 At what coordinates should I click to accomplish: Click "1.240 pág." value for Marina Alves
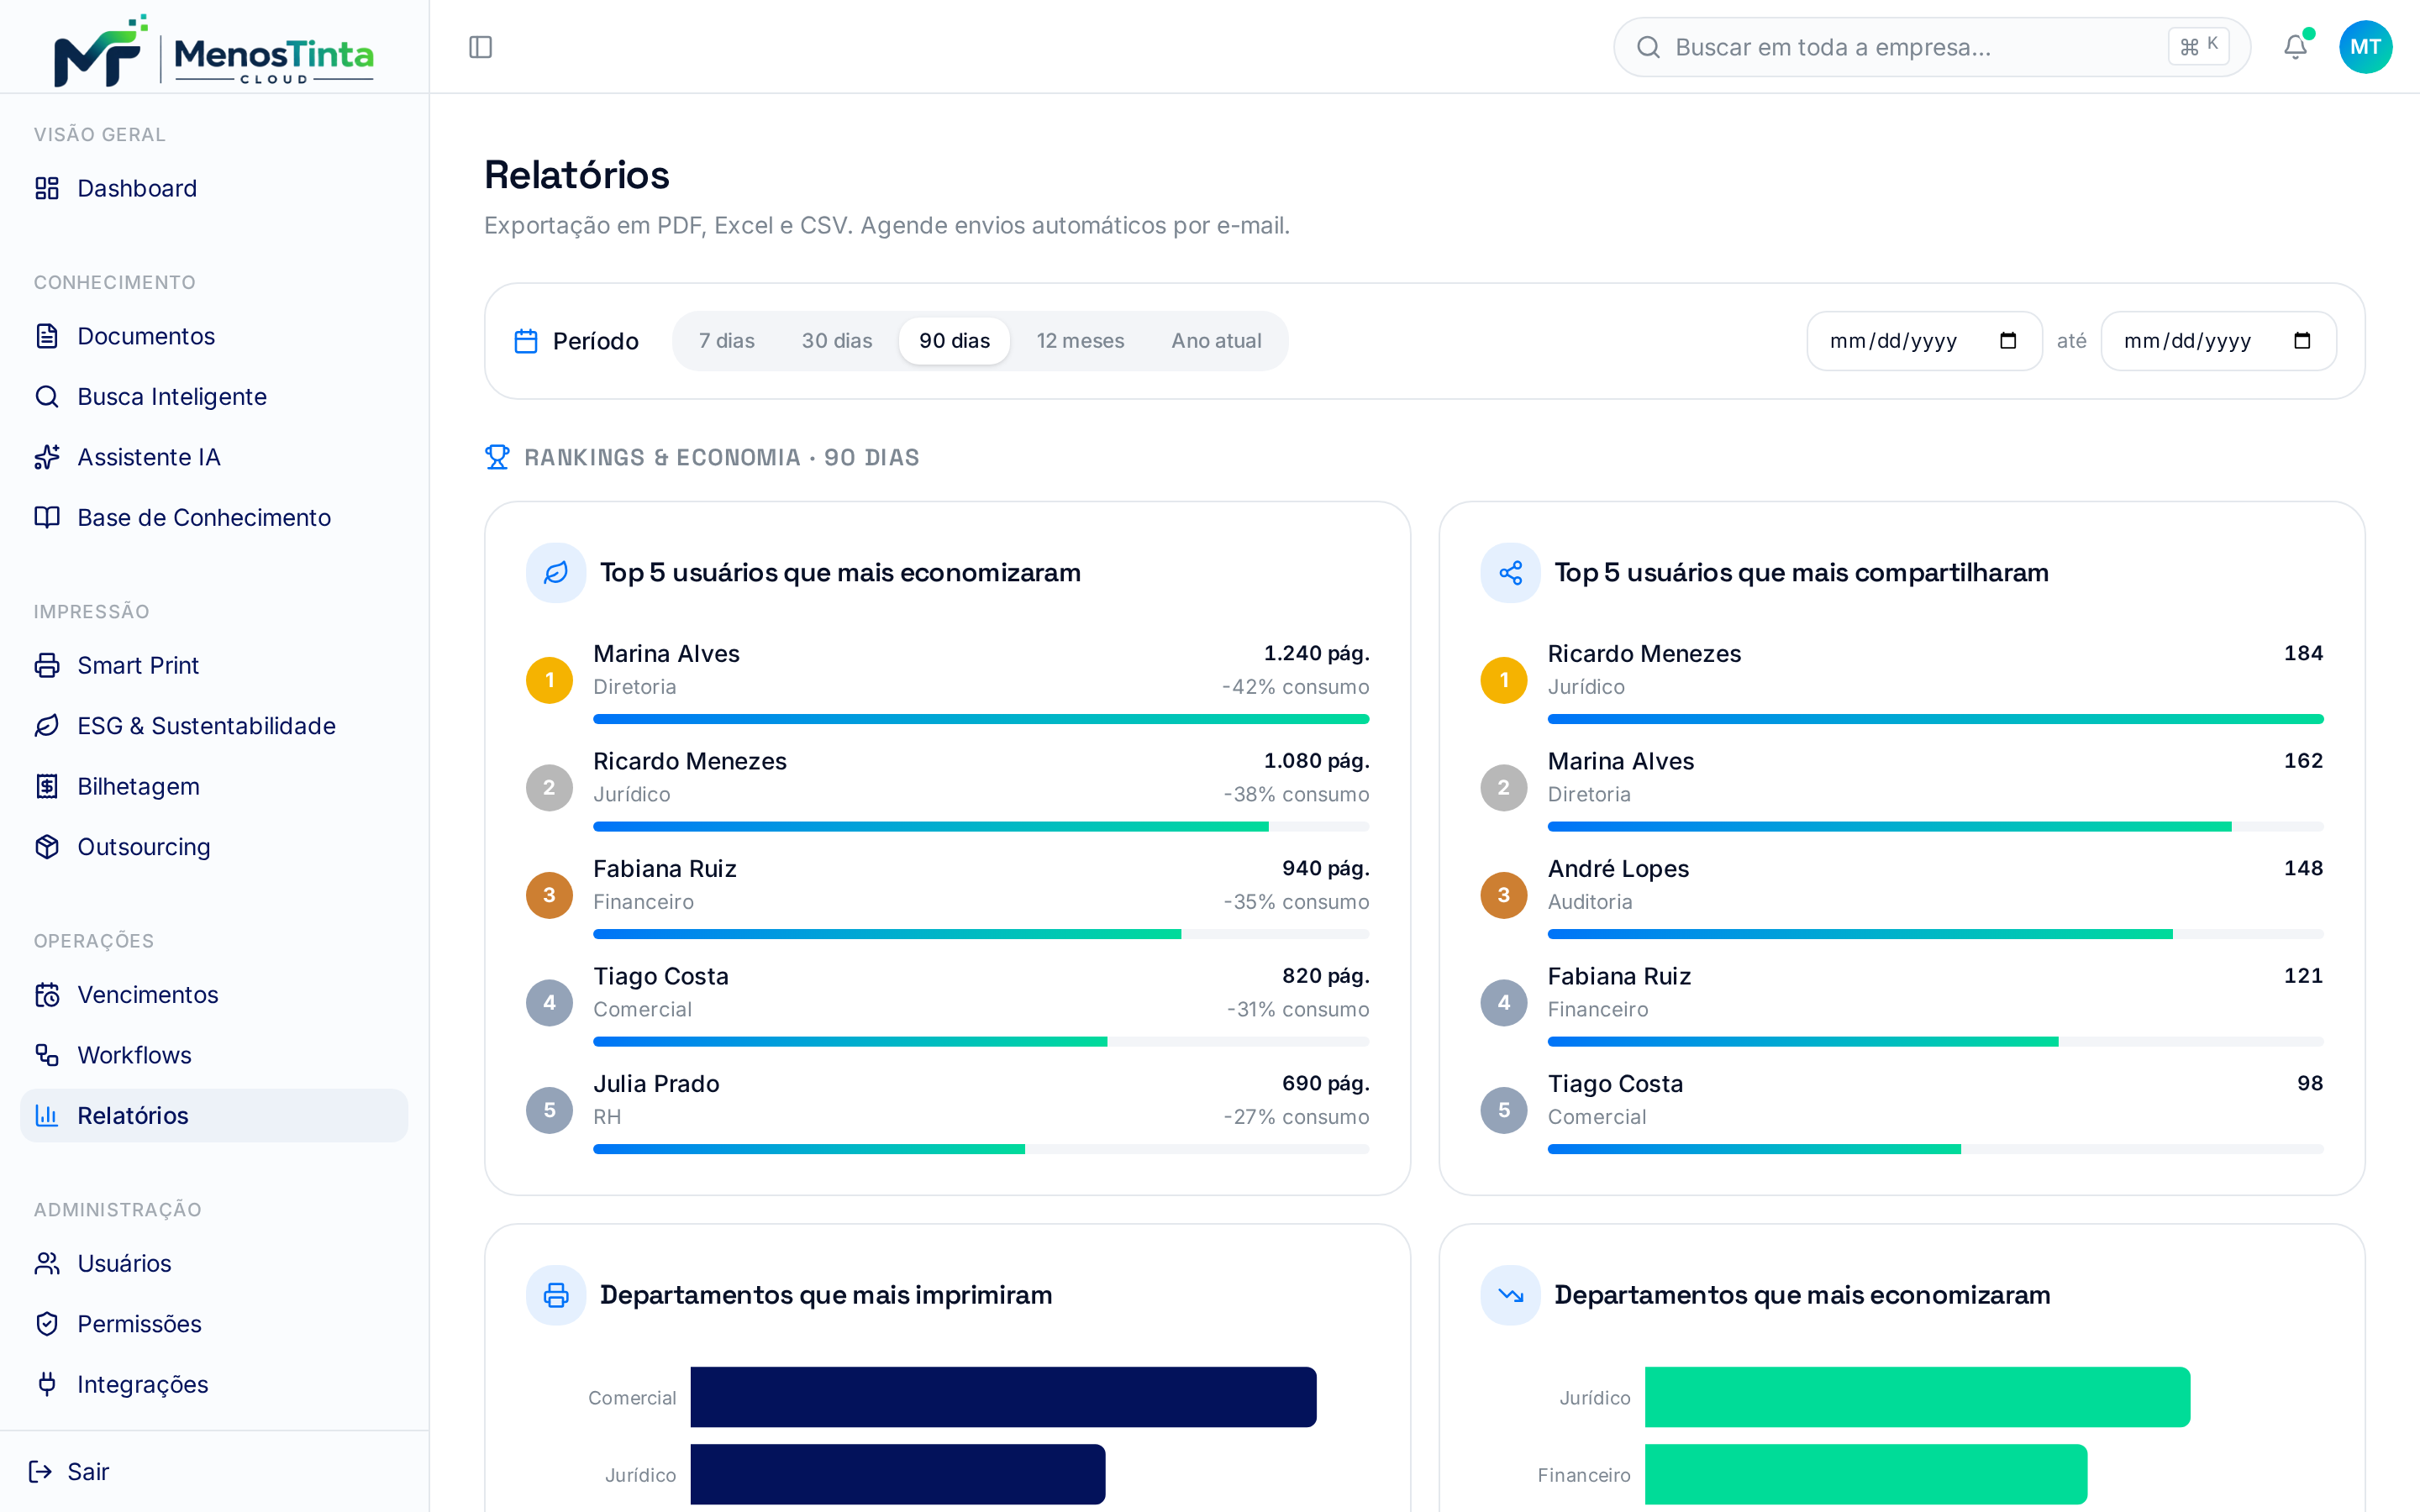1316,653
